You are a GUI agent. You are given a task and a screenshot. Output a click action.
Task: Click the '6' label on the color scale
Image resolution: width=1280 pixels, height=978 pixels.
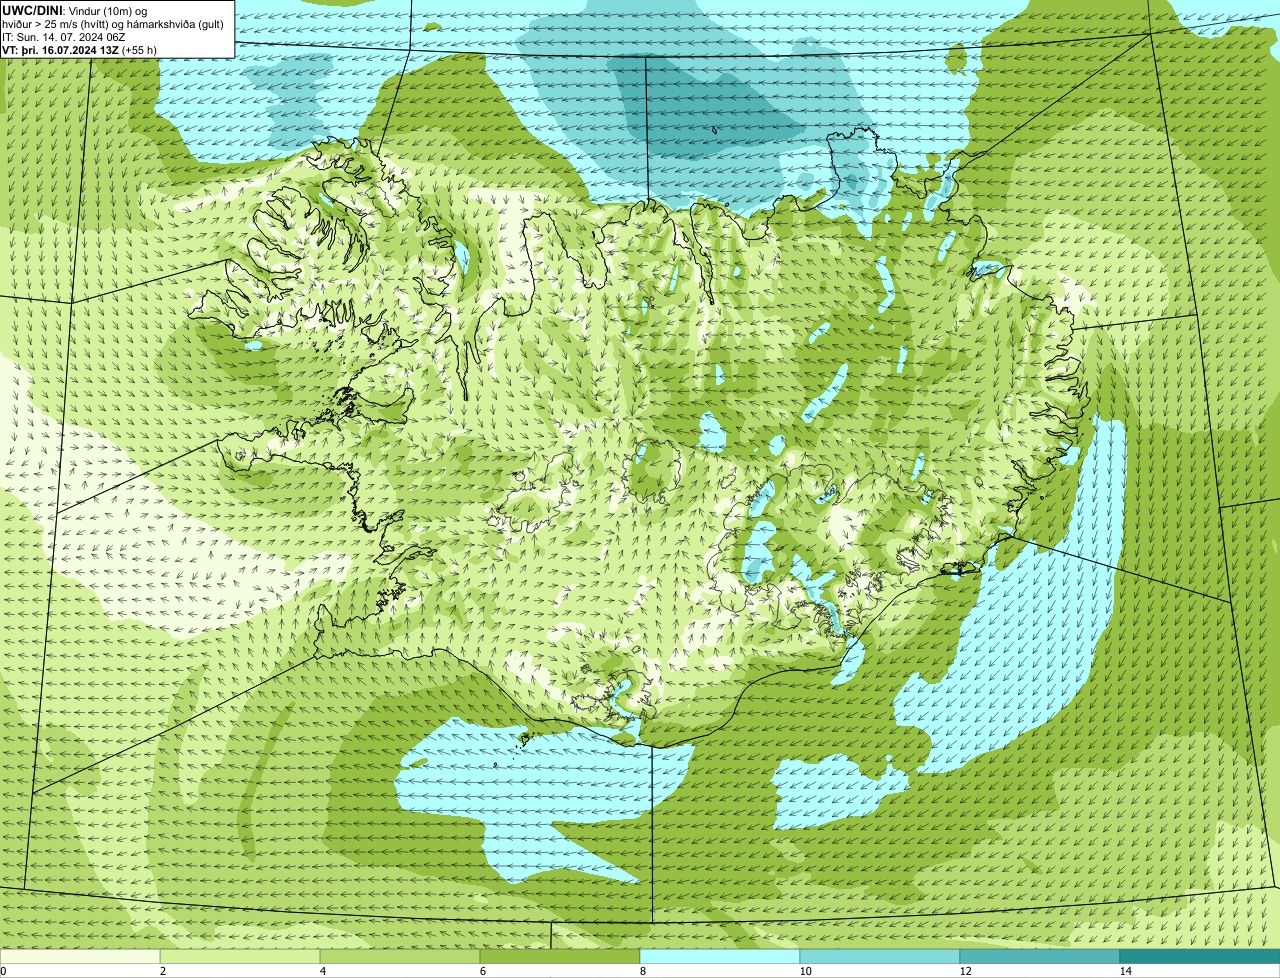click(x=482, y=971)
